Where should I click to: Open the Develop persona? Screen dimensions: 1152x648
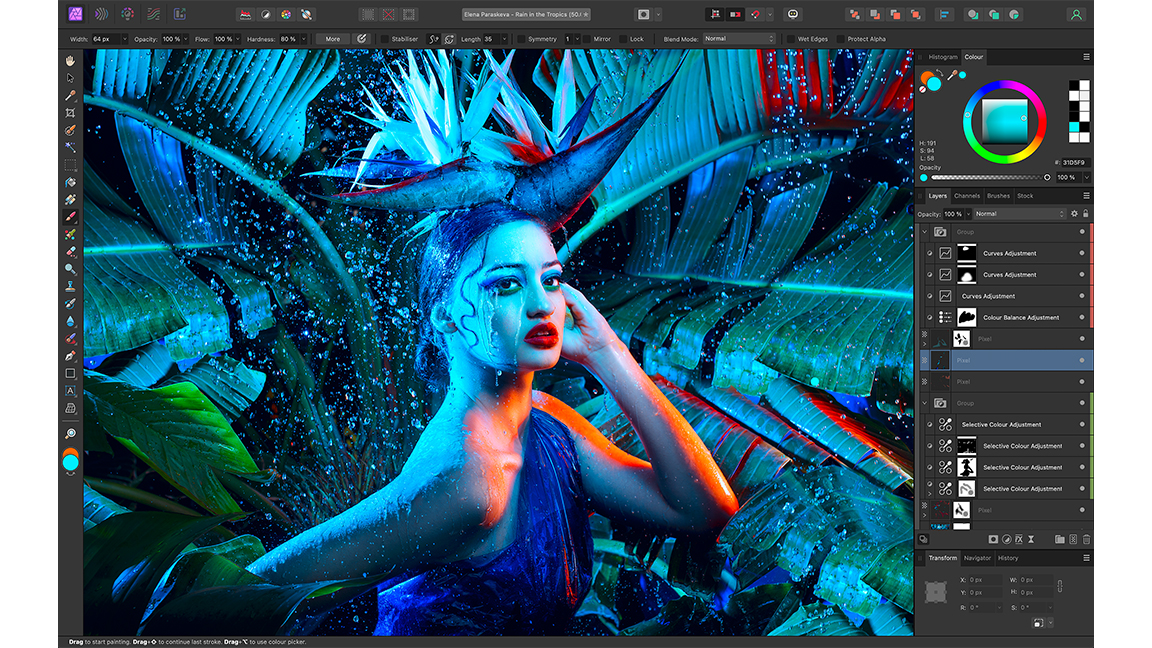coord(127,14)
